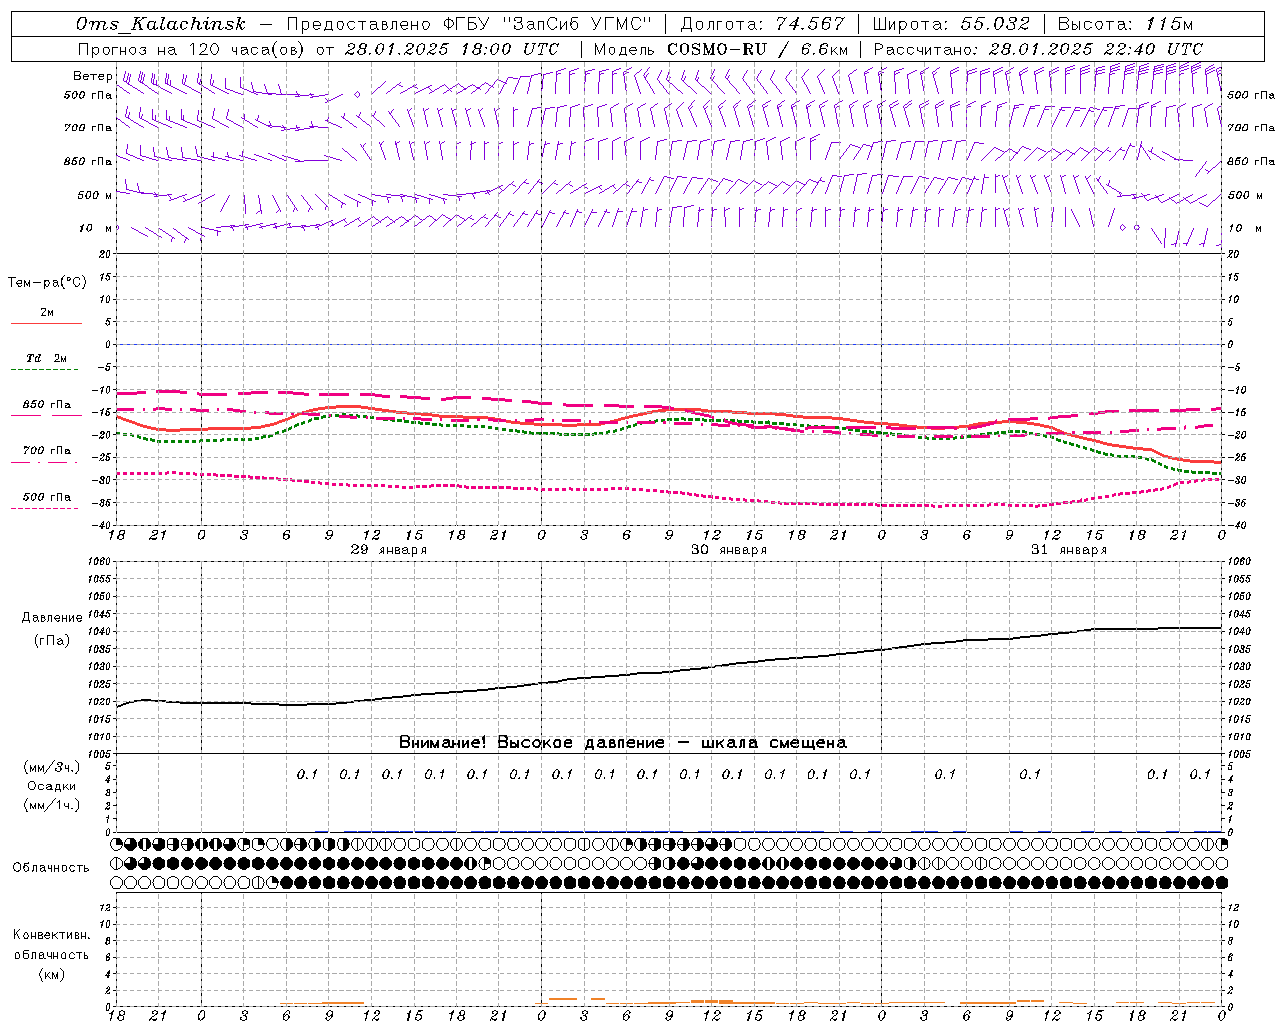The image size is (1280, 1024).
Task: Select the 'Модель COSMO-RU / 6.6км' model label
Action: pos(721,49)
